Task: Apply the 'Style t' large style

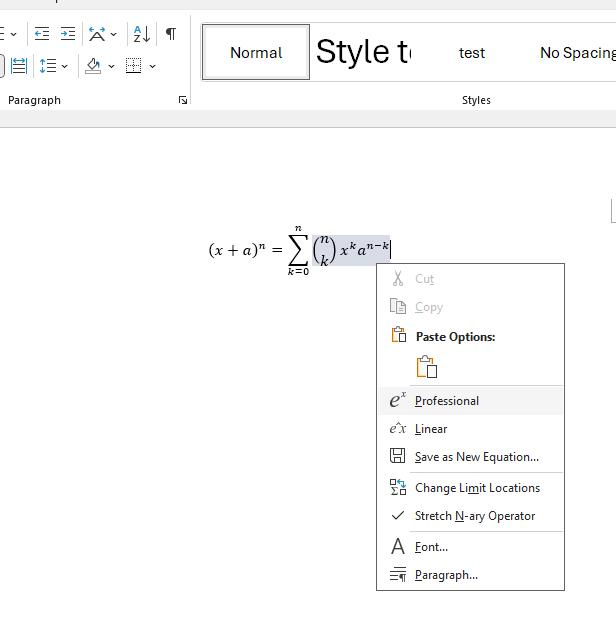Action: (x=363, y=52)
